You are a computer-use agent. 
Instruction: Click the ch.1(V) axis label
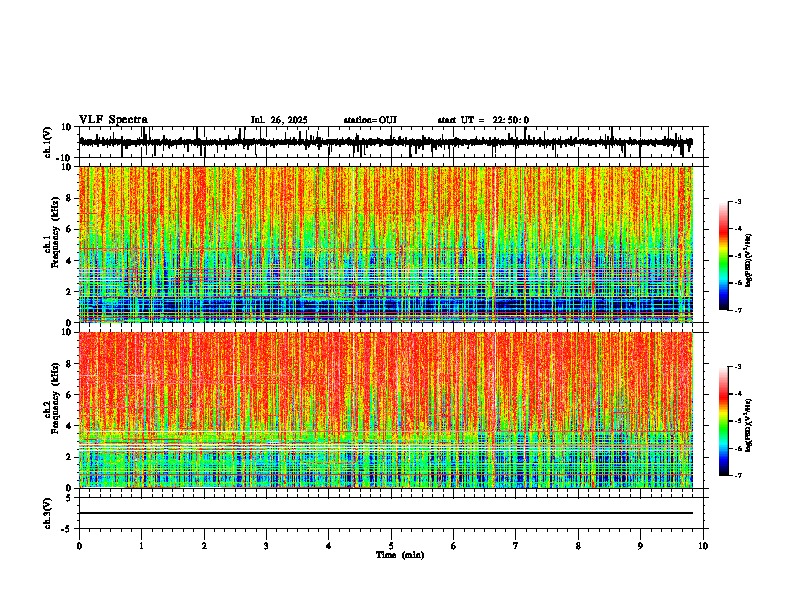click(x=48, y=142)
